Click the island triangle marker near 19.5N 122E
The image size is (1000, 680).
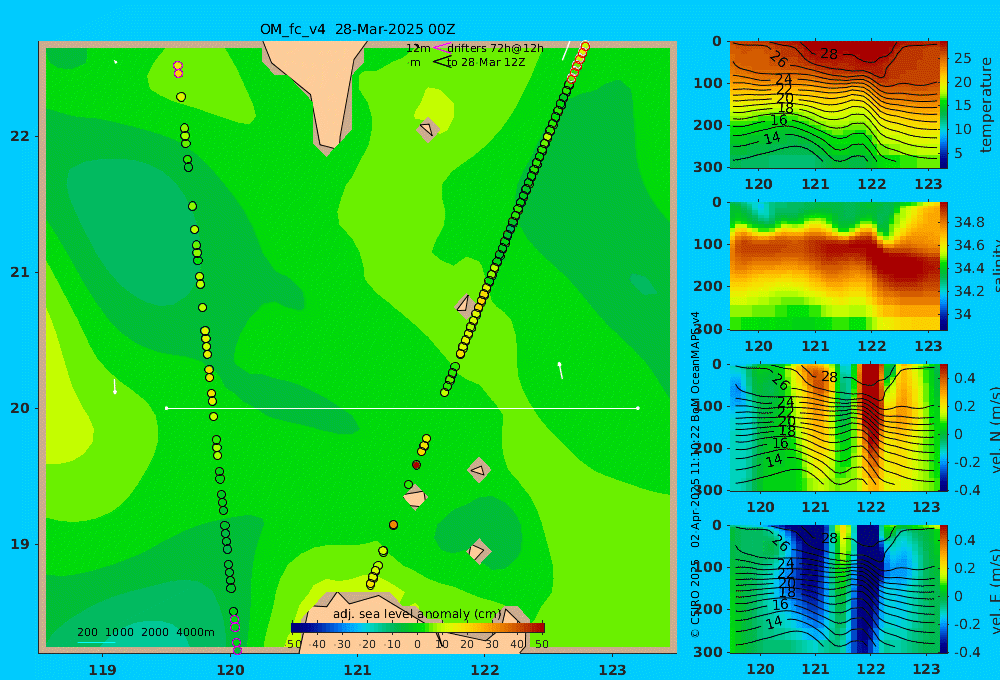(x=478, y=471)
